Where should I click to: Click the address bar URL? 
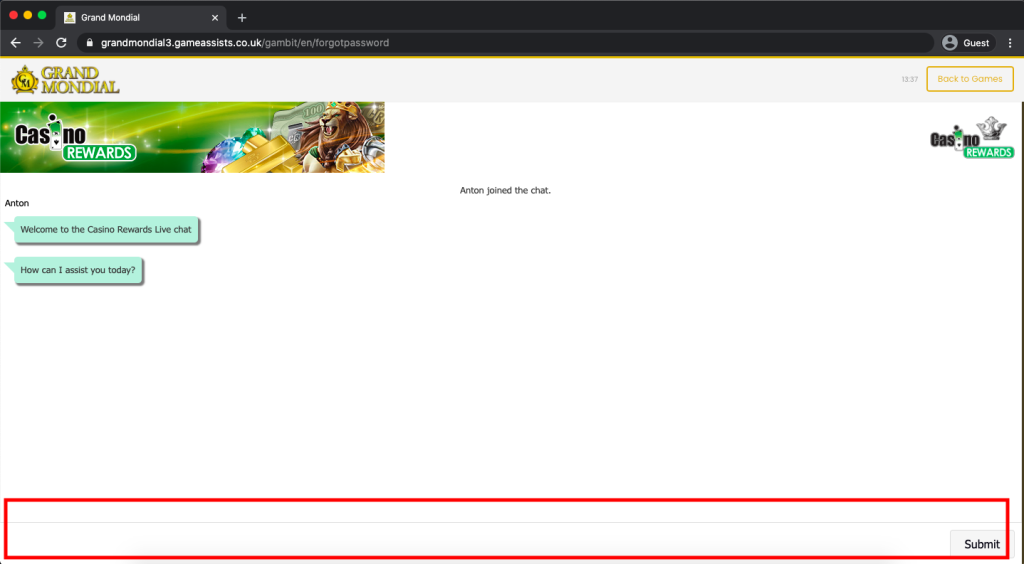tap(245, 43)
